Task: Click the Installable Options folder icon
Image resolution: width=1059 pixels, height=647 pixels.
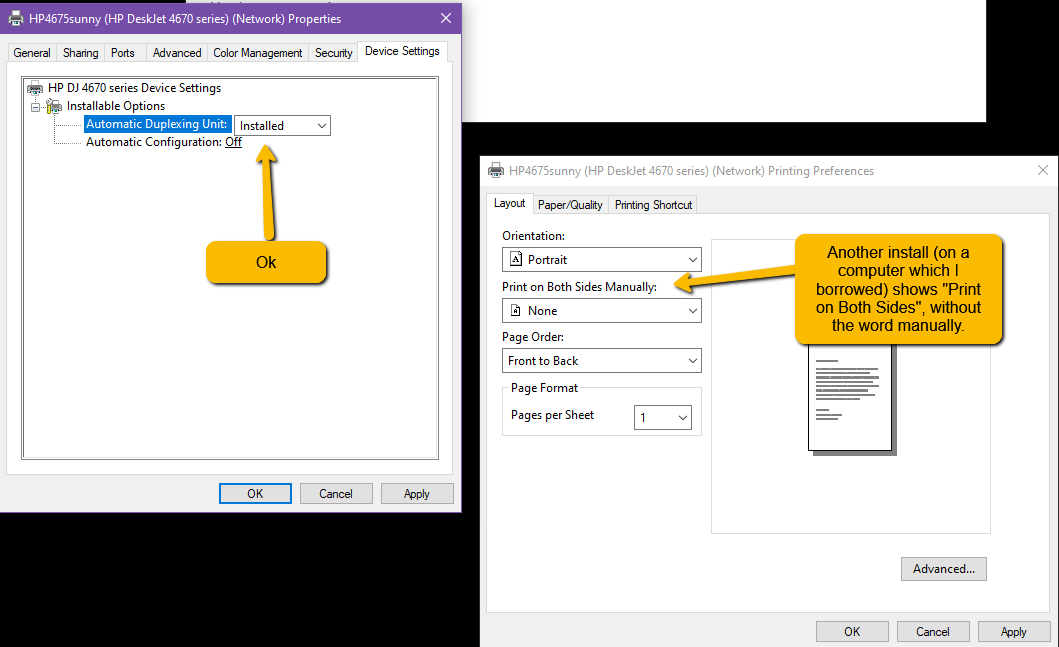Action: coord(54,106)
